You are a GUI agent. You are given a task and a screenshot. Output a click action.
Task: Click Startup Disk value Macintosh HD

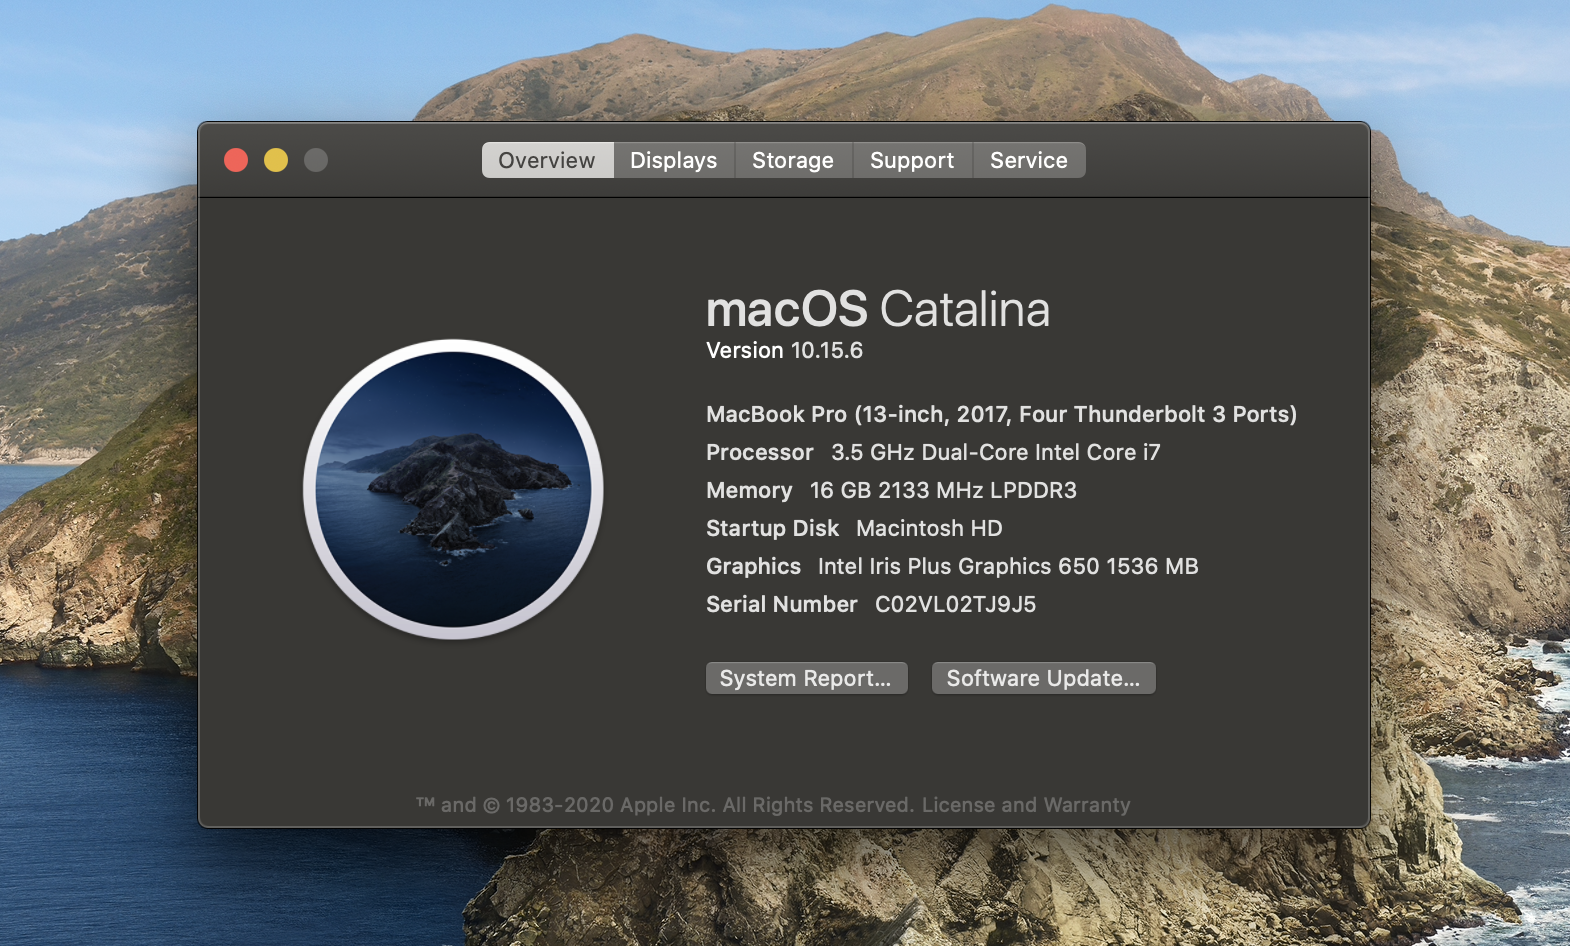coord(929,529)
